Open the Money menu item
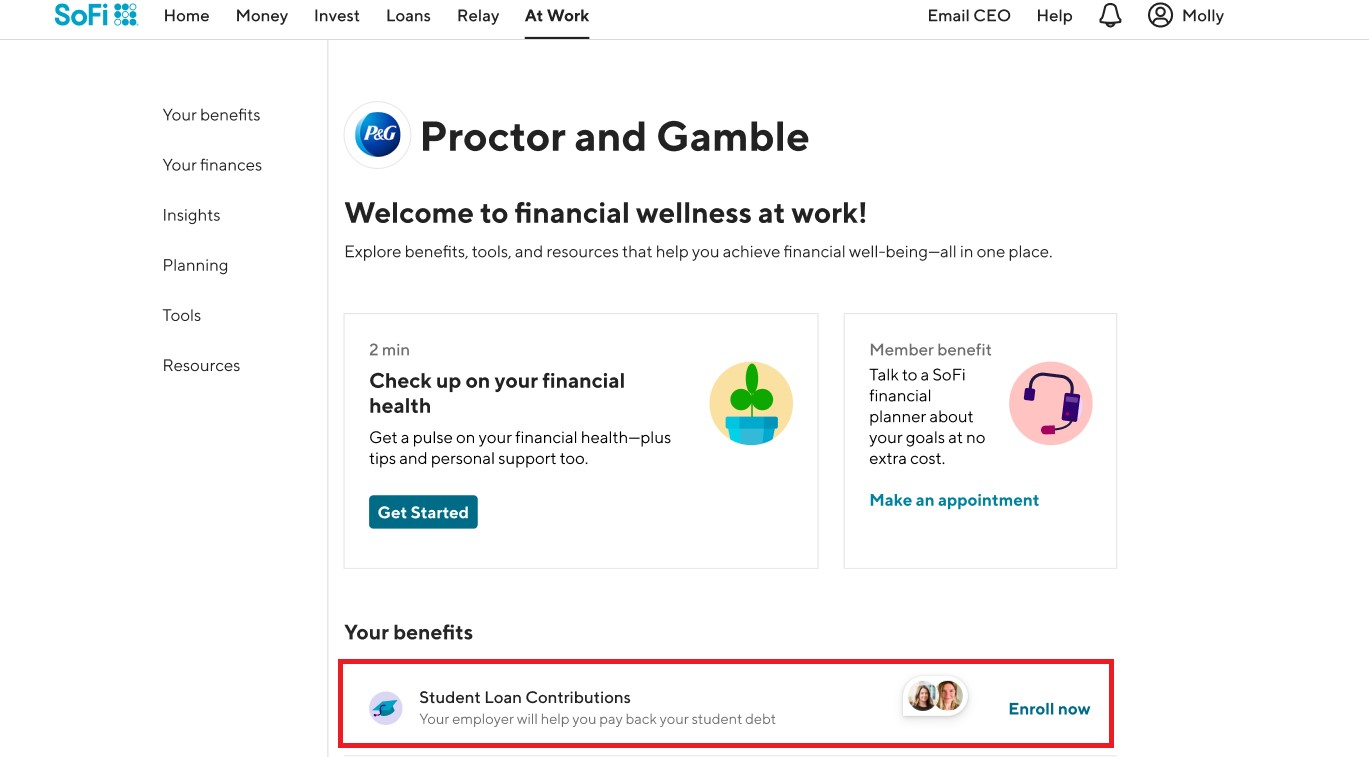Image resolution: width=1369 pixels, height=757 pixels. coord(261,15)
